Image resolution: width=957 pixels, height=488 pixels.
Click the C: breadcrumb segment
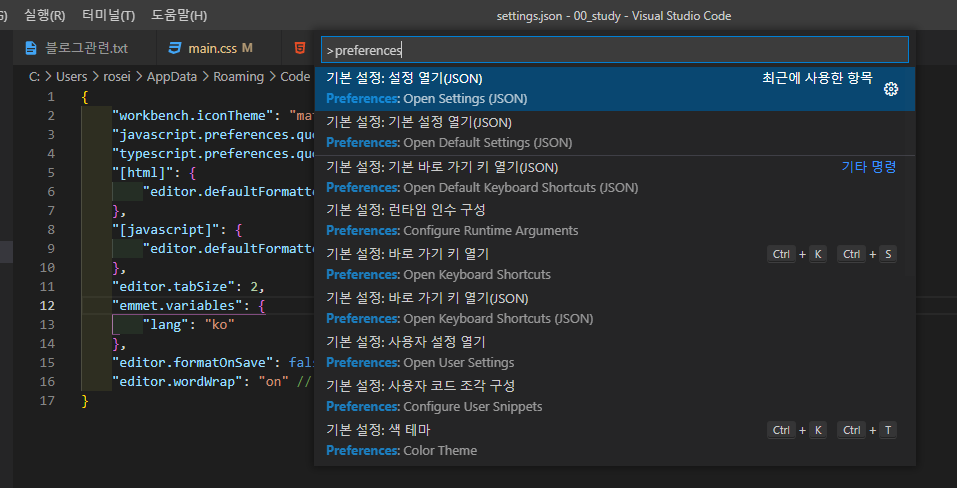(35, 77)
